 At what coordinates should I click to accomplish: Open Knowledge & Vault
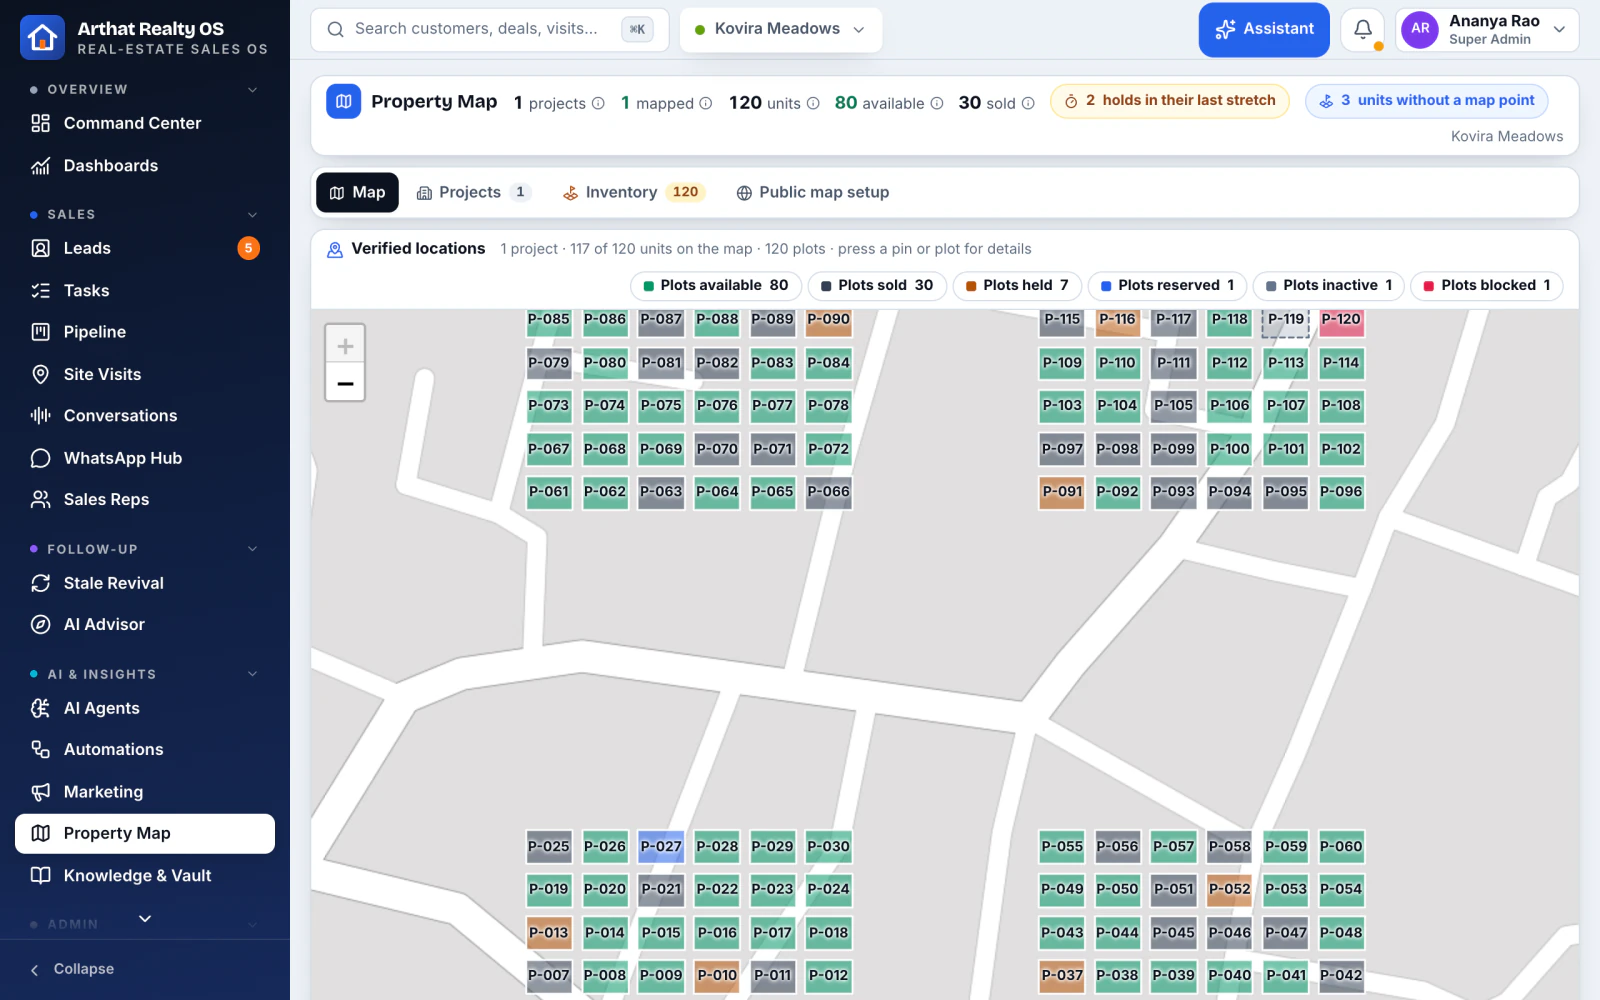(145, 876)
